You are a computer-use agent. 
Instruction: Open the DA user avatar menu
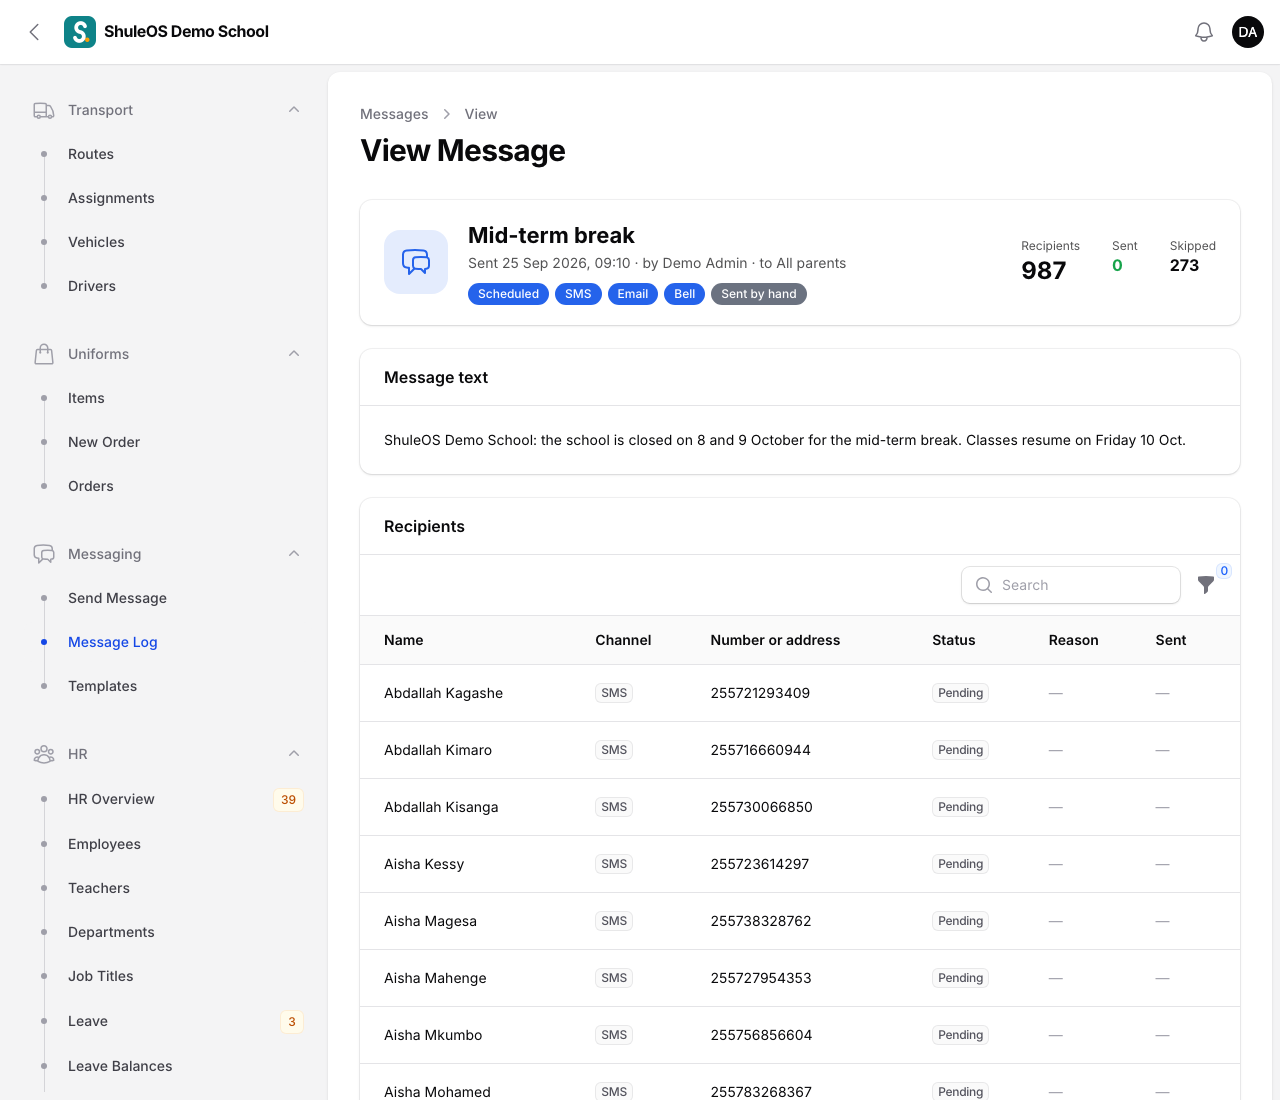1248,32
